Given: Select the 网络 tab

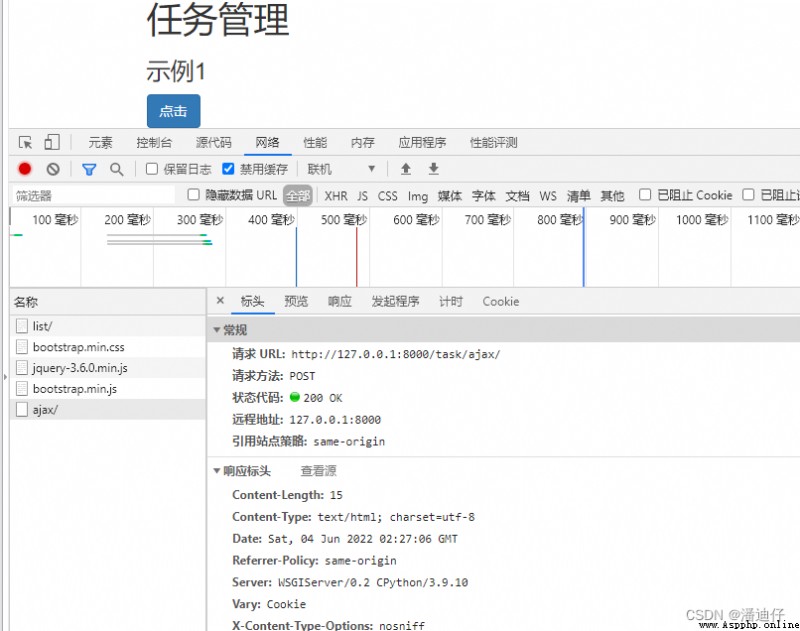Looking at the screenshot, I should 267,142.
